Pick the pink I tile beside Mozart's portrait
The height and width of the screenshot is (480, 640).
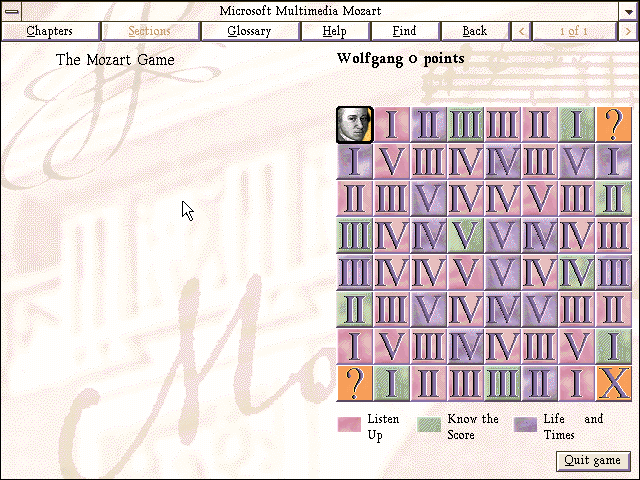(x=391, y=125)
